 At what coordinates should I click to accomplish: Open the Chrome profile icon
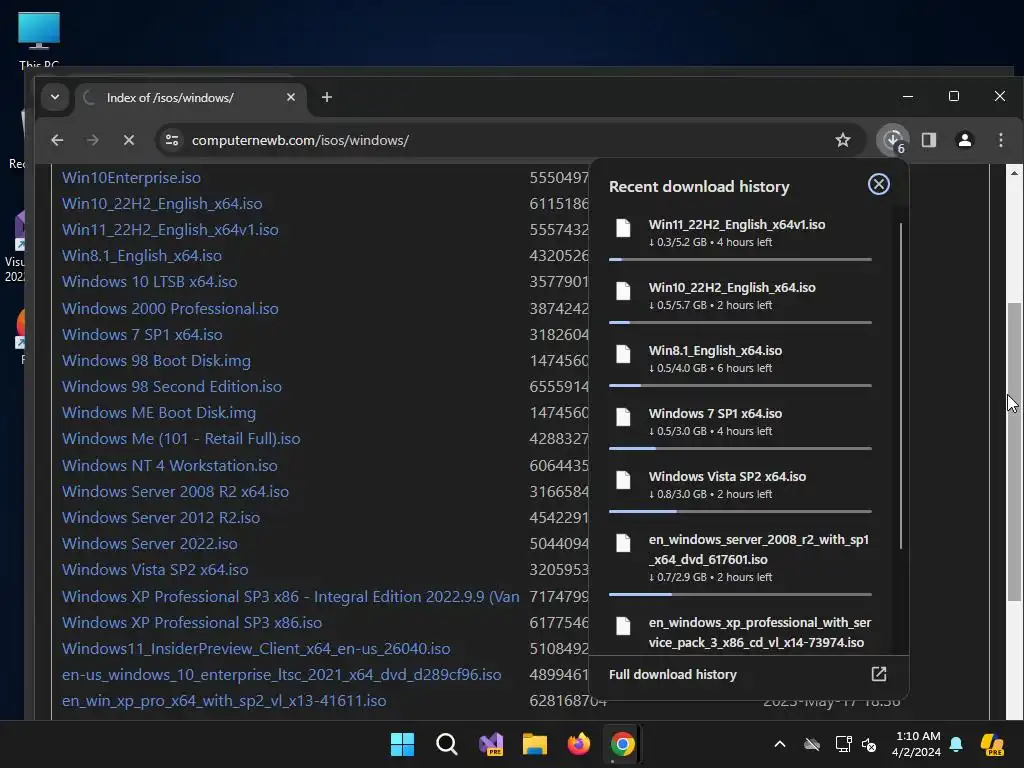tap(964, 140)
